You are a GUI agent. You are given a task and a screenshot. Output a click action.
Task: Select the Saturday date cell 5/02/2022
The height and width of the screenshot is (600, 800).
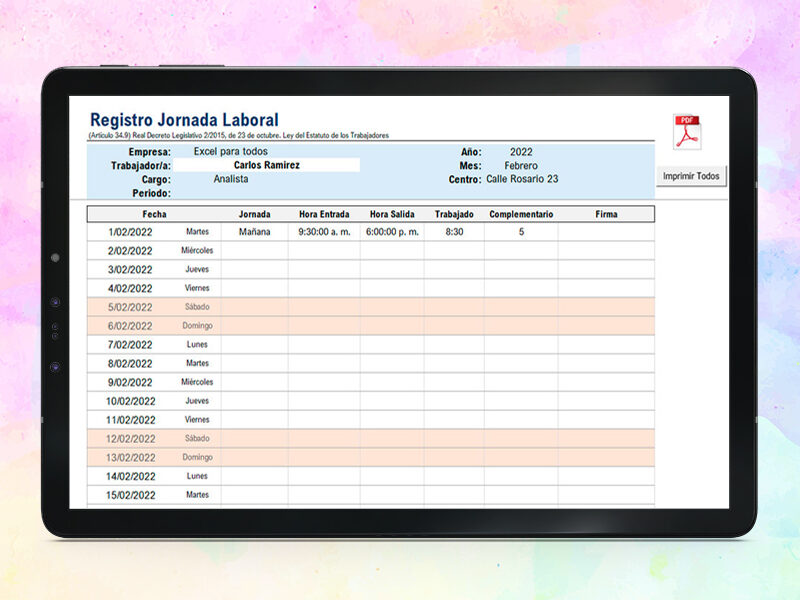pos(130,308)
